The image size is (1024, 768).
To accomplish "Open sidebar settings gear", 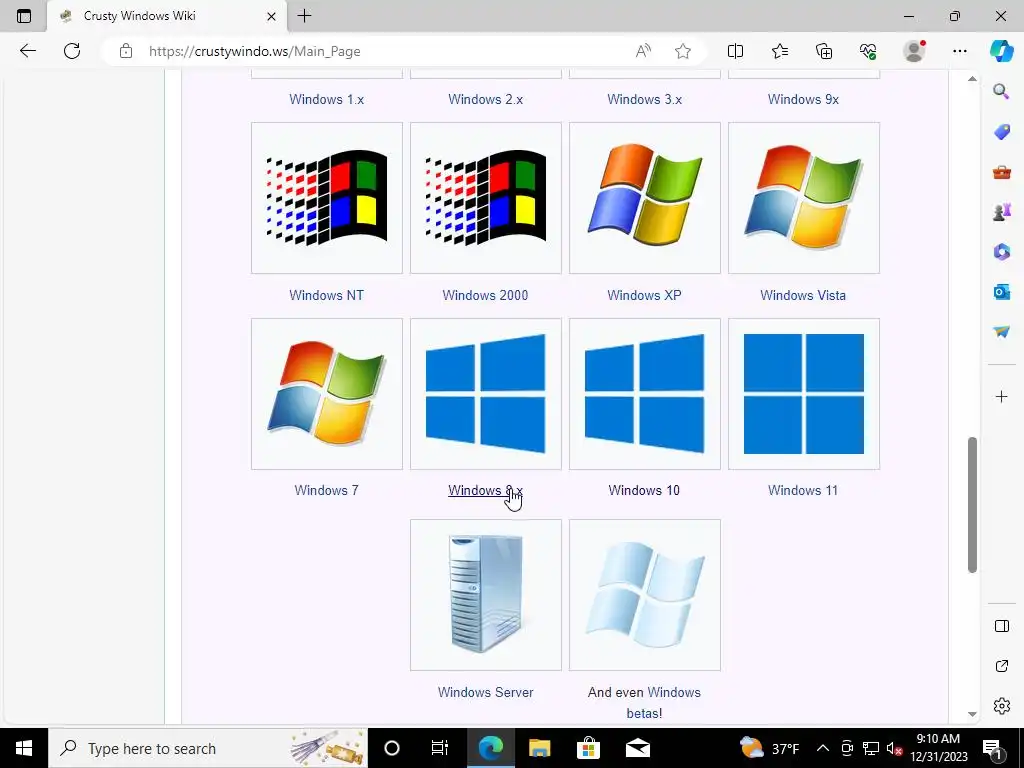I will (1001, 706).
